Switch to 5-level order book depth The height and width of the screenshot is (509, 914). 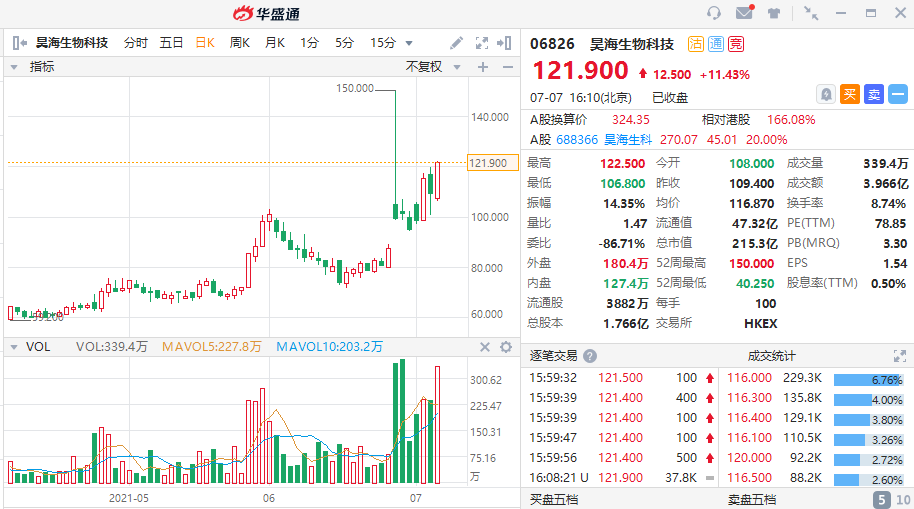(x=882, y=500)
